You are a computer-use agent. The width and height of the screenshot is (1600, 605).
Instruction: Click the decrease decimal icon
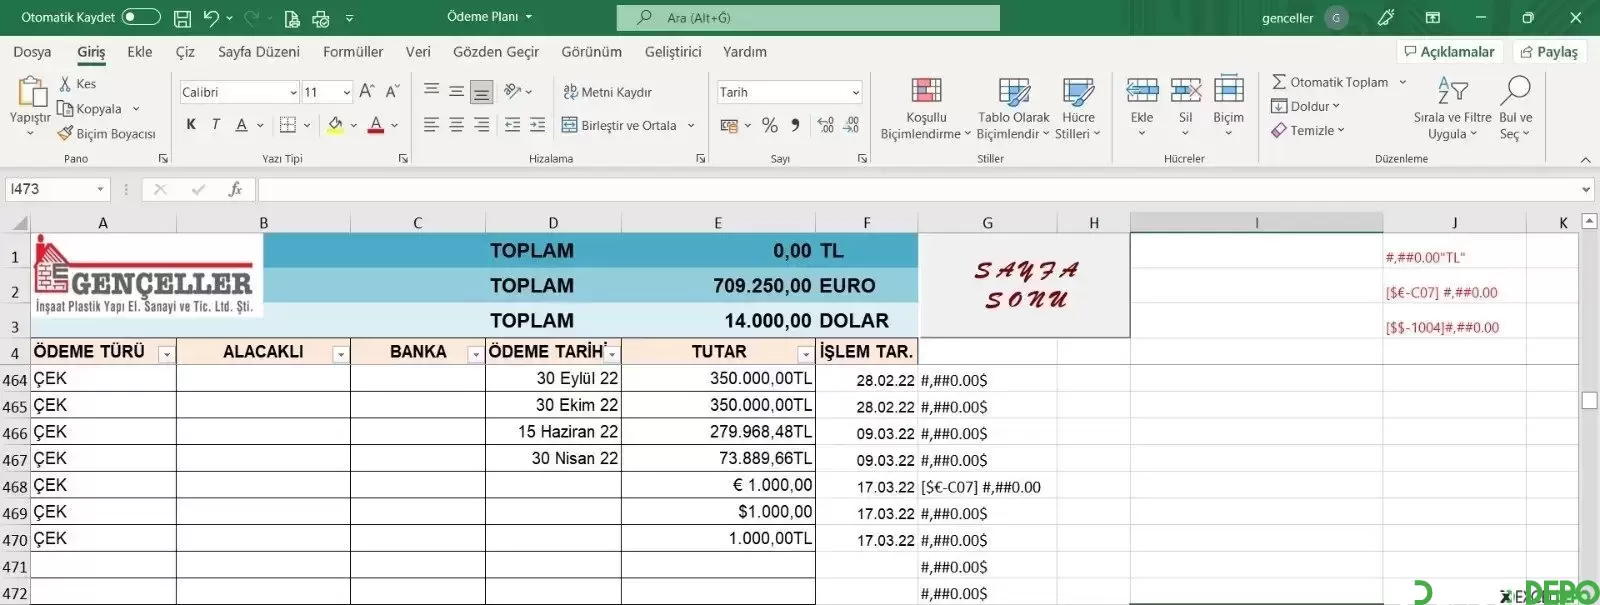[x=851, y=125]
